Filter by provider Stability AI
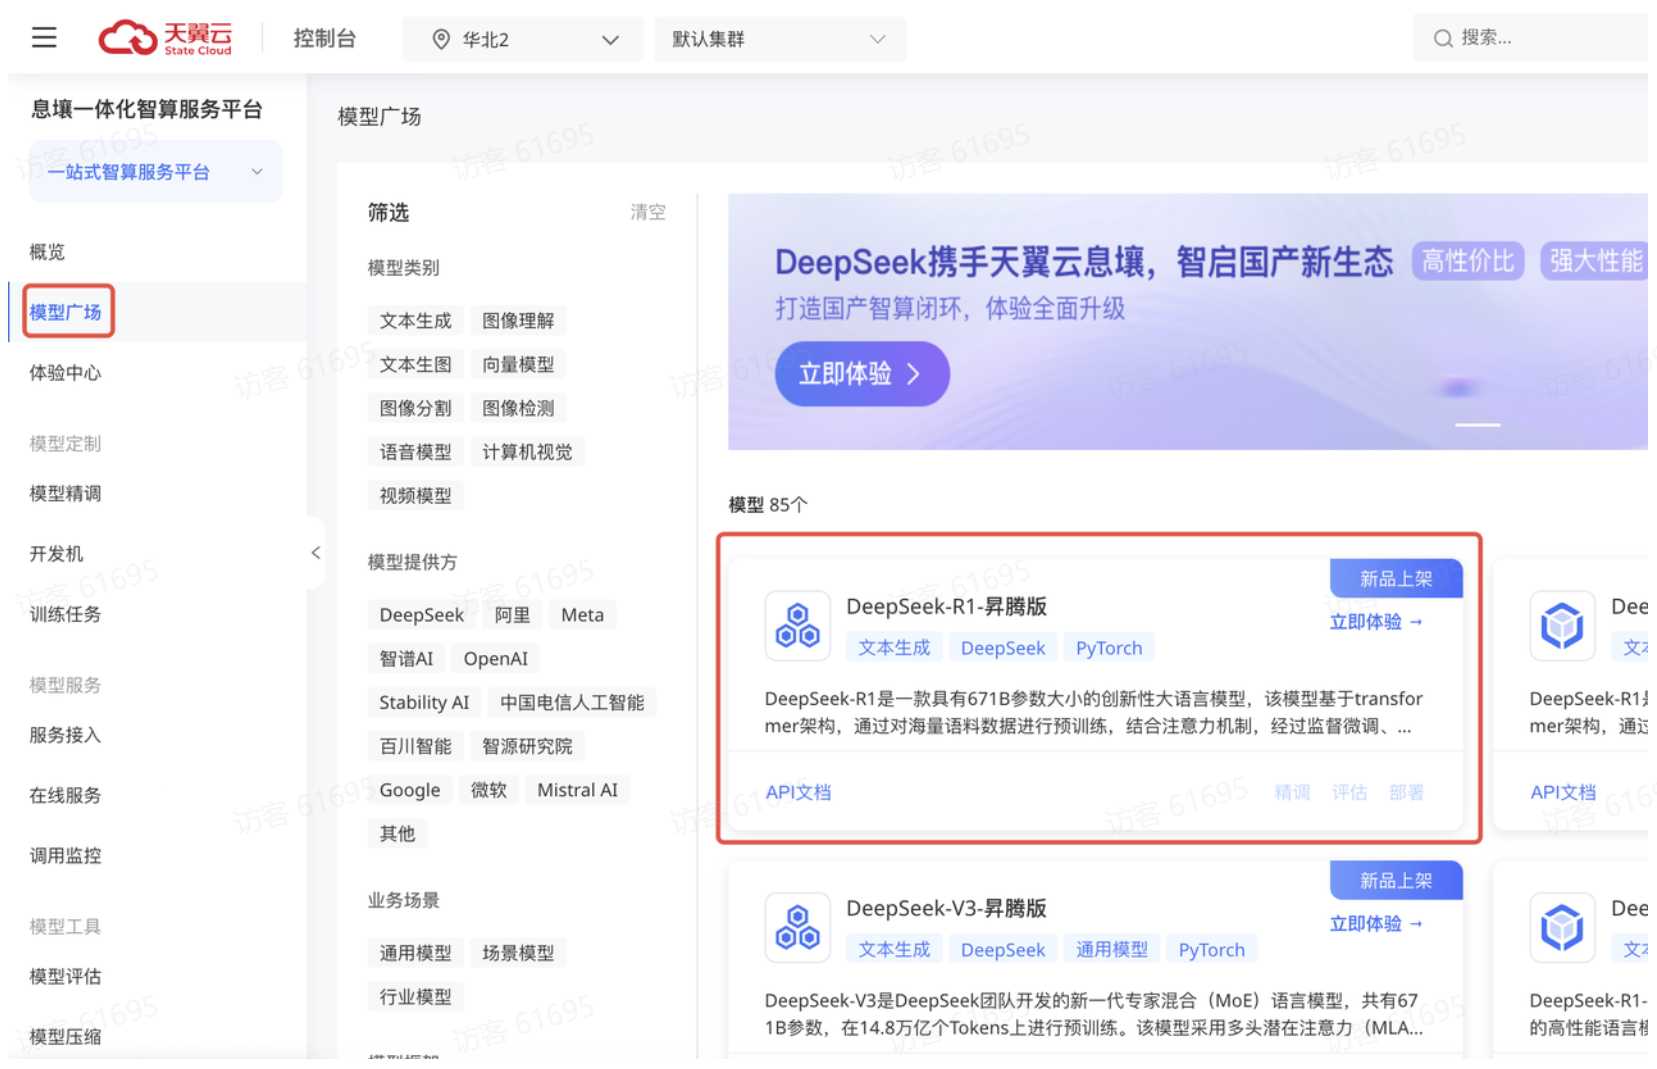This screenshot has height=1069, width=1657. [424, 702]
